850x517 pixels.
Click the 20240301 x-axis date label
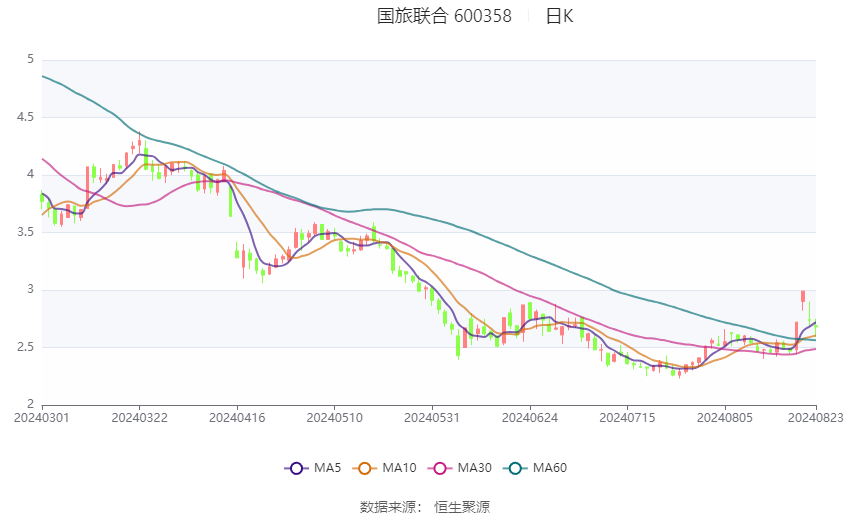[42, 418]
